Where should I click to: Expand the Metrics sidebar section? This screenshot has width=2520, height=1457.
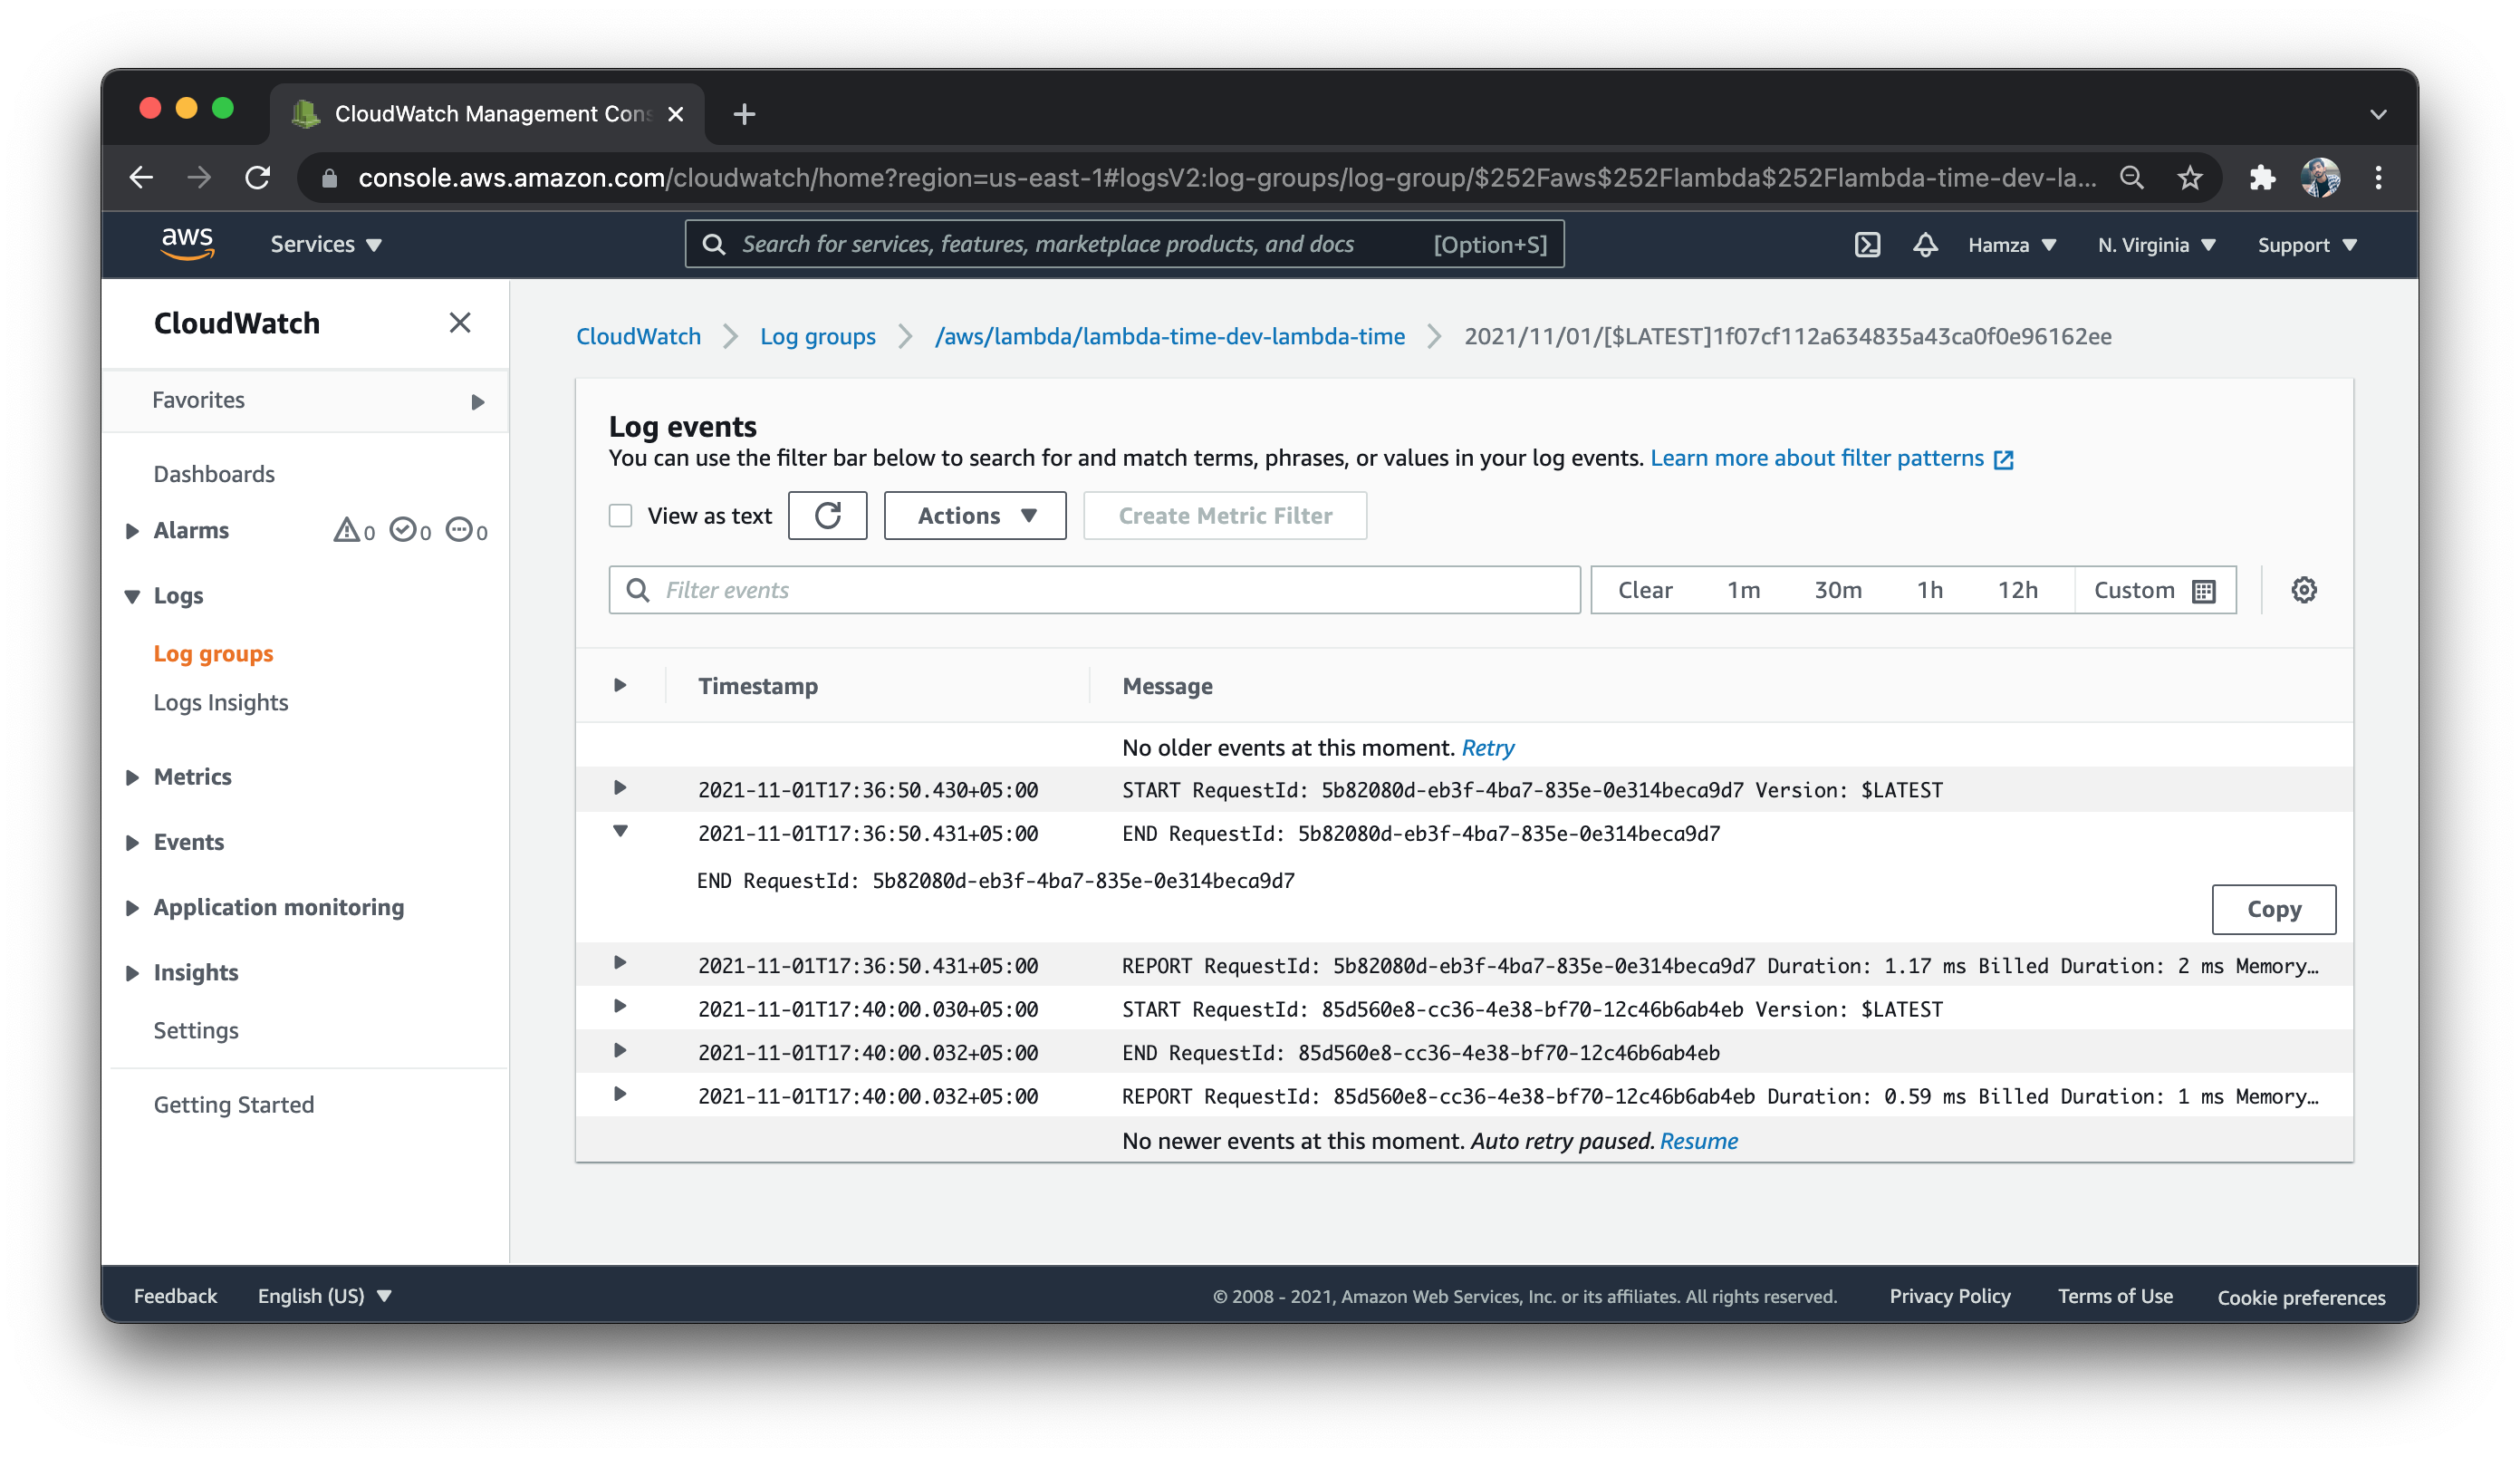pos(132,777)
